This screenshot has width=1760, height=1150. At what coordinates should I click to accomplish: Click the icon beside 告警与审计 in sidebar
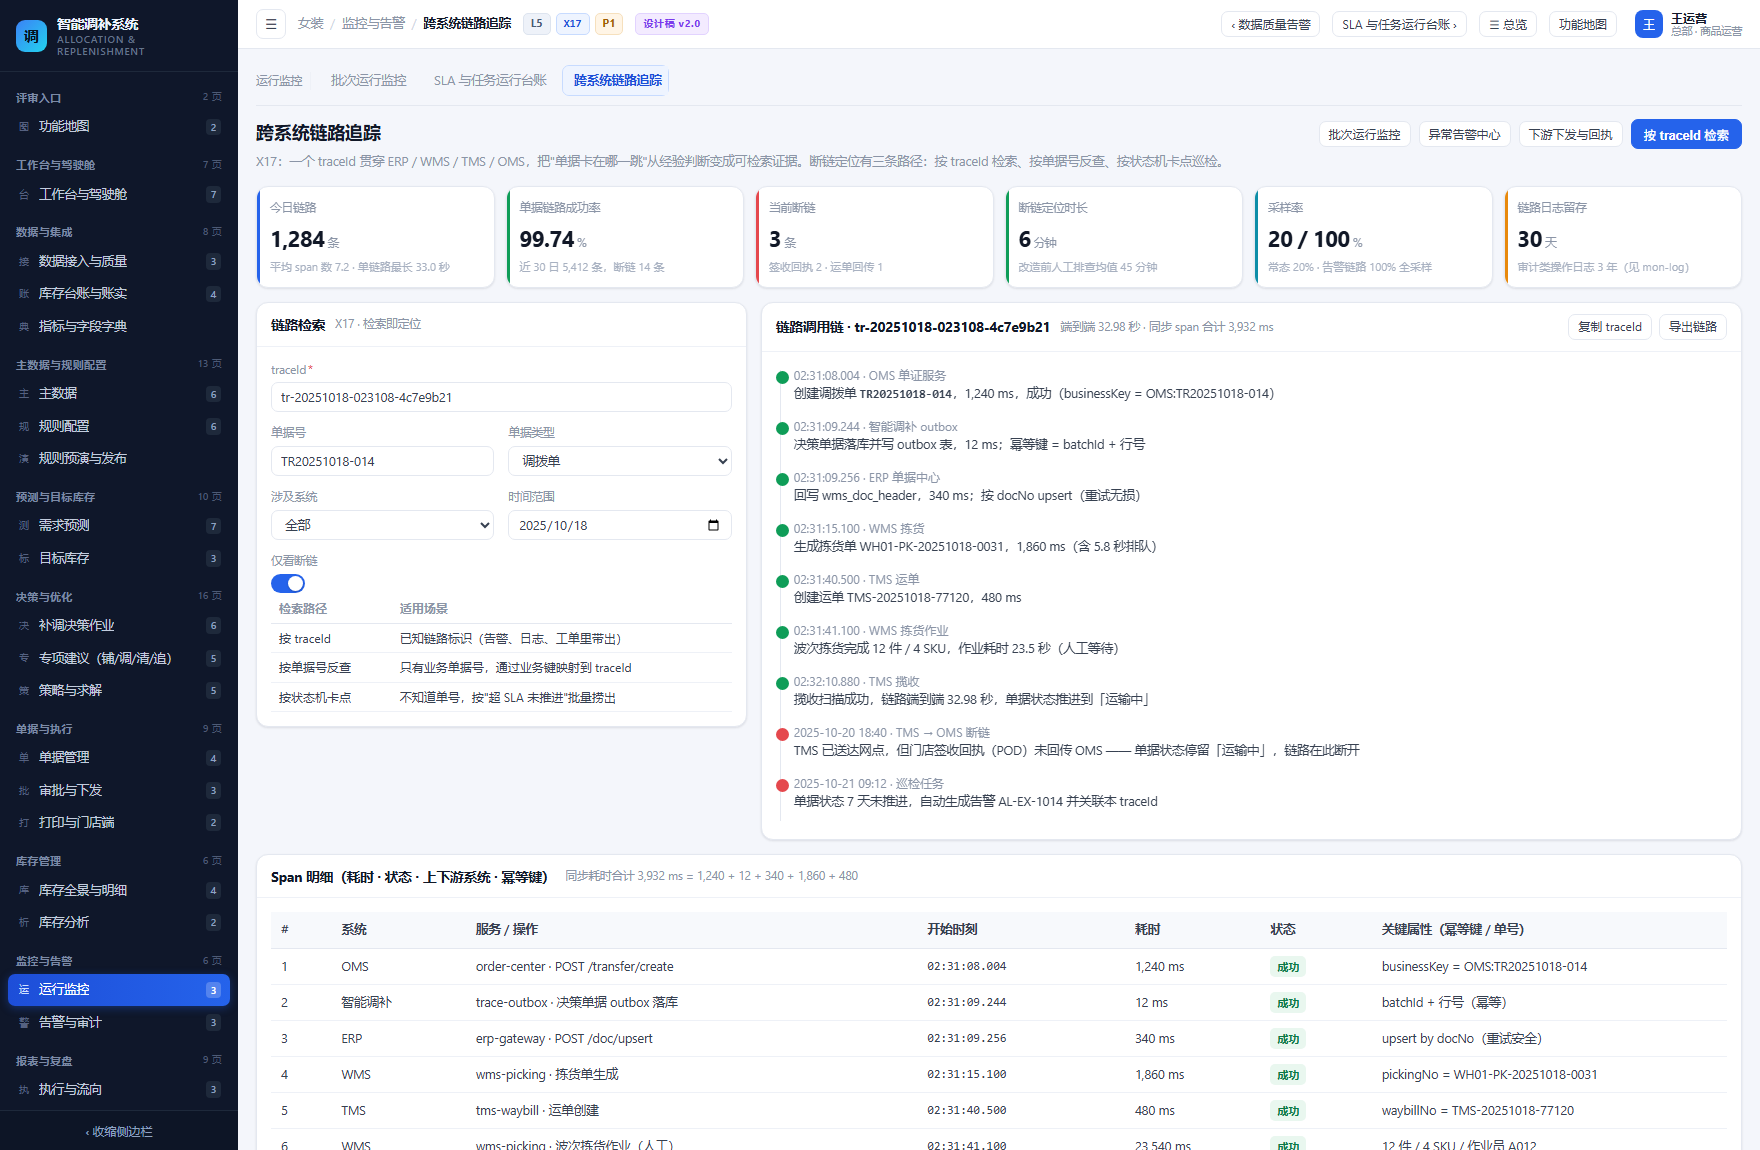point(24,1023)
